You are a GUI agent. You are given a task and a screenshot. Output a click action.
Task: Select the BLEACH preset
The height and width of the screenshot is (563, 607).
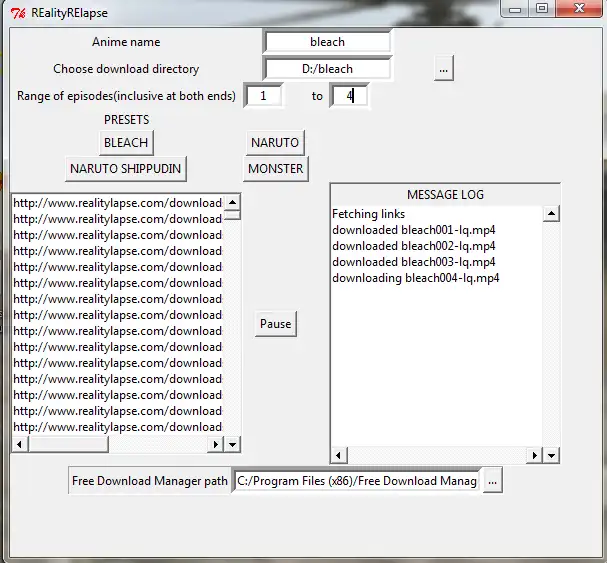pyautogui.click(x=126, y=142)
